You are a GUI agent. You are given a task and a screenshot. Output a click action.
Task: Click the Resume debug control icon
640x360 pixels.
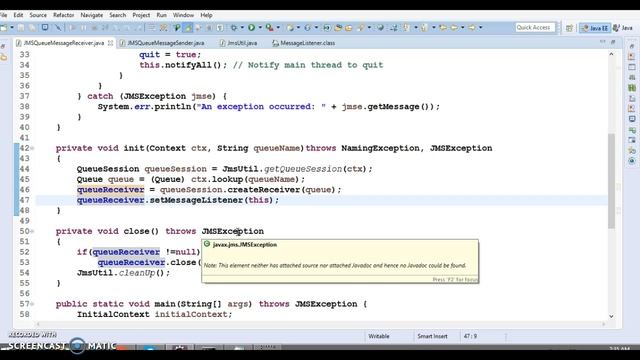(73, 27)
